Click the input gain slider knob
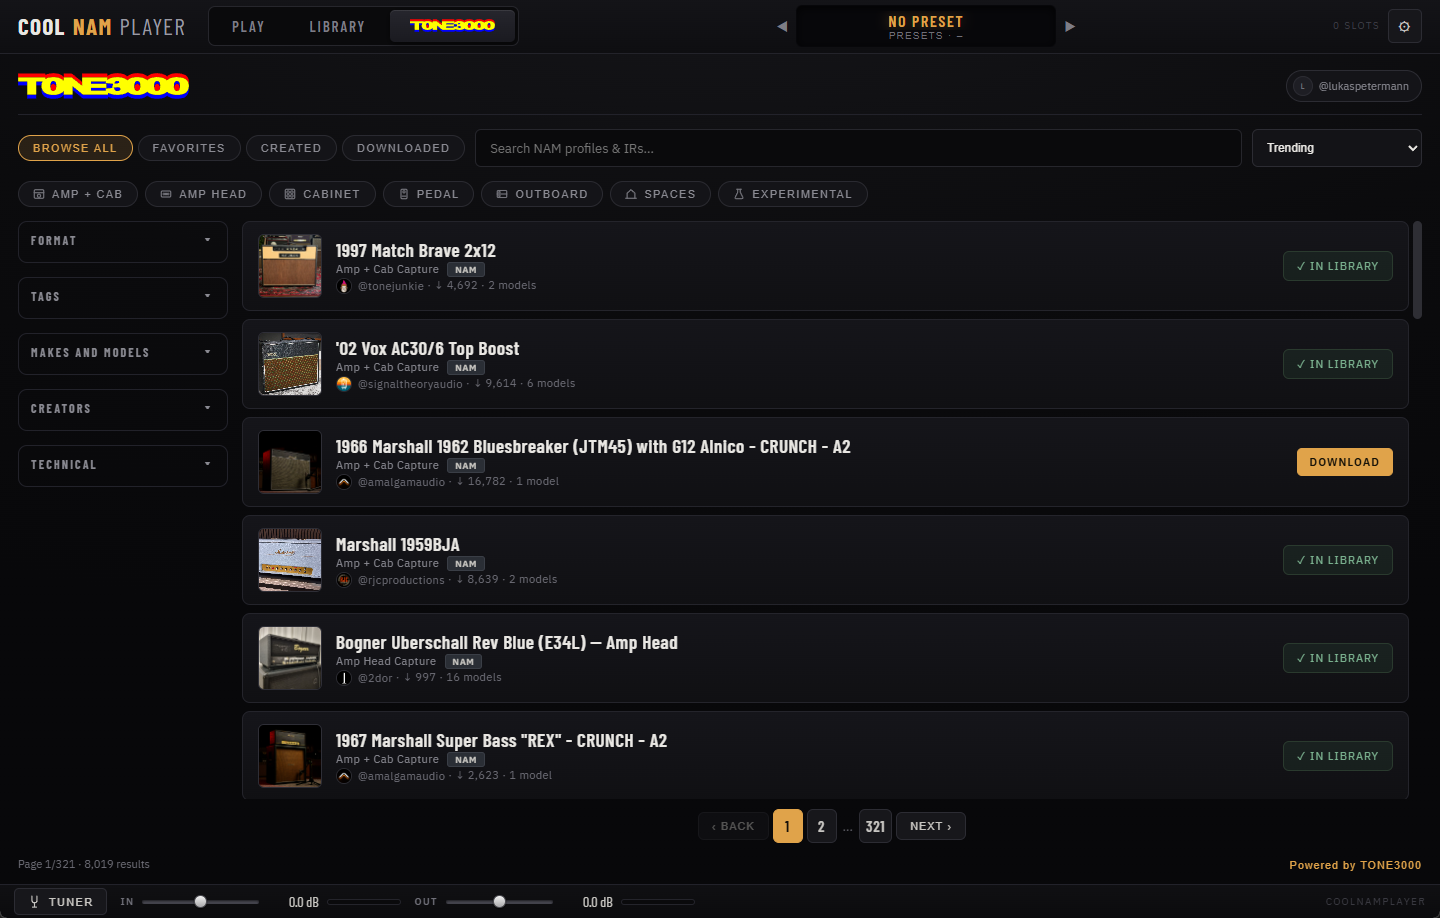1440x918 pixels. (x=200, y=902)
